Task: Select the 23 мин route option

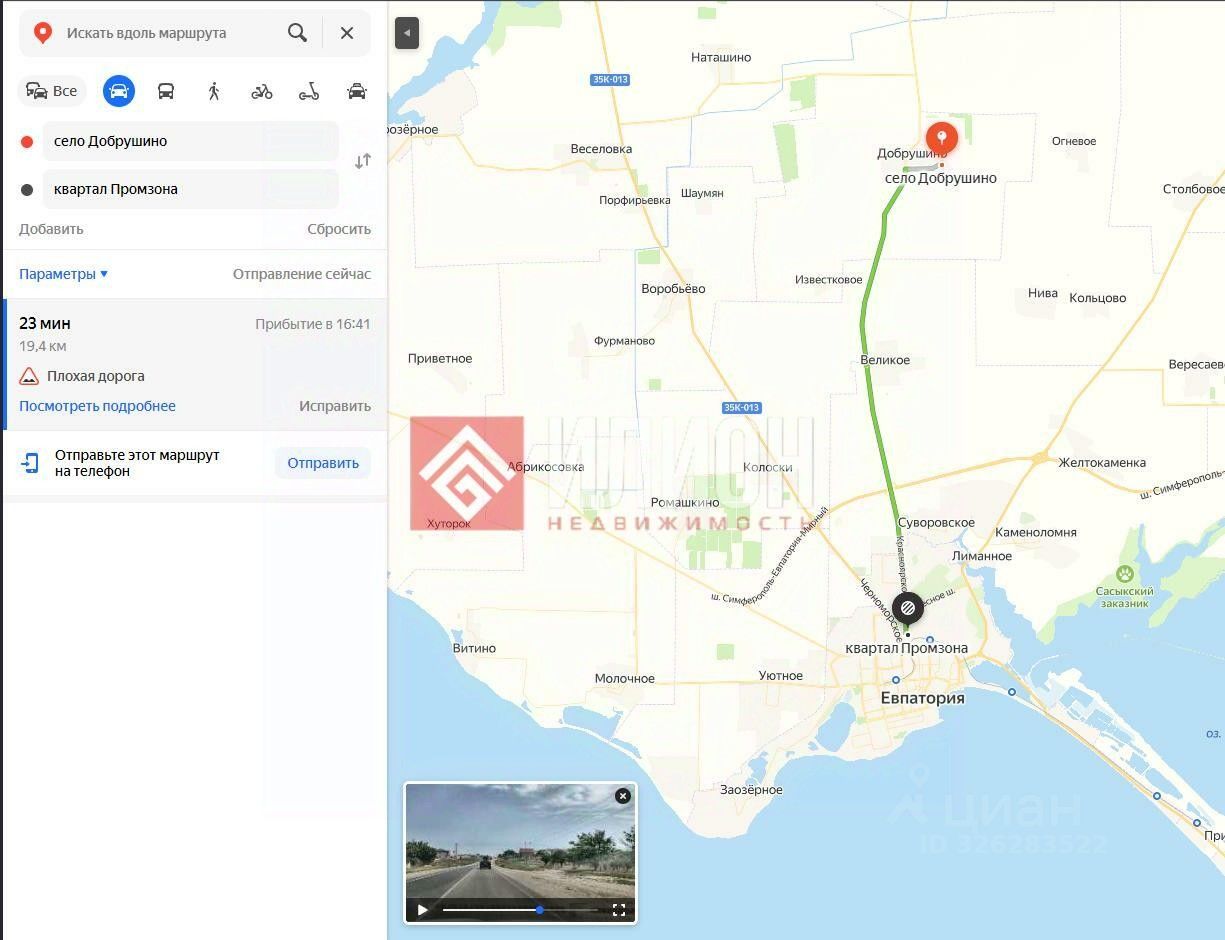Action: tap(195, 364)
